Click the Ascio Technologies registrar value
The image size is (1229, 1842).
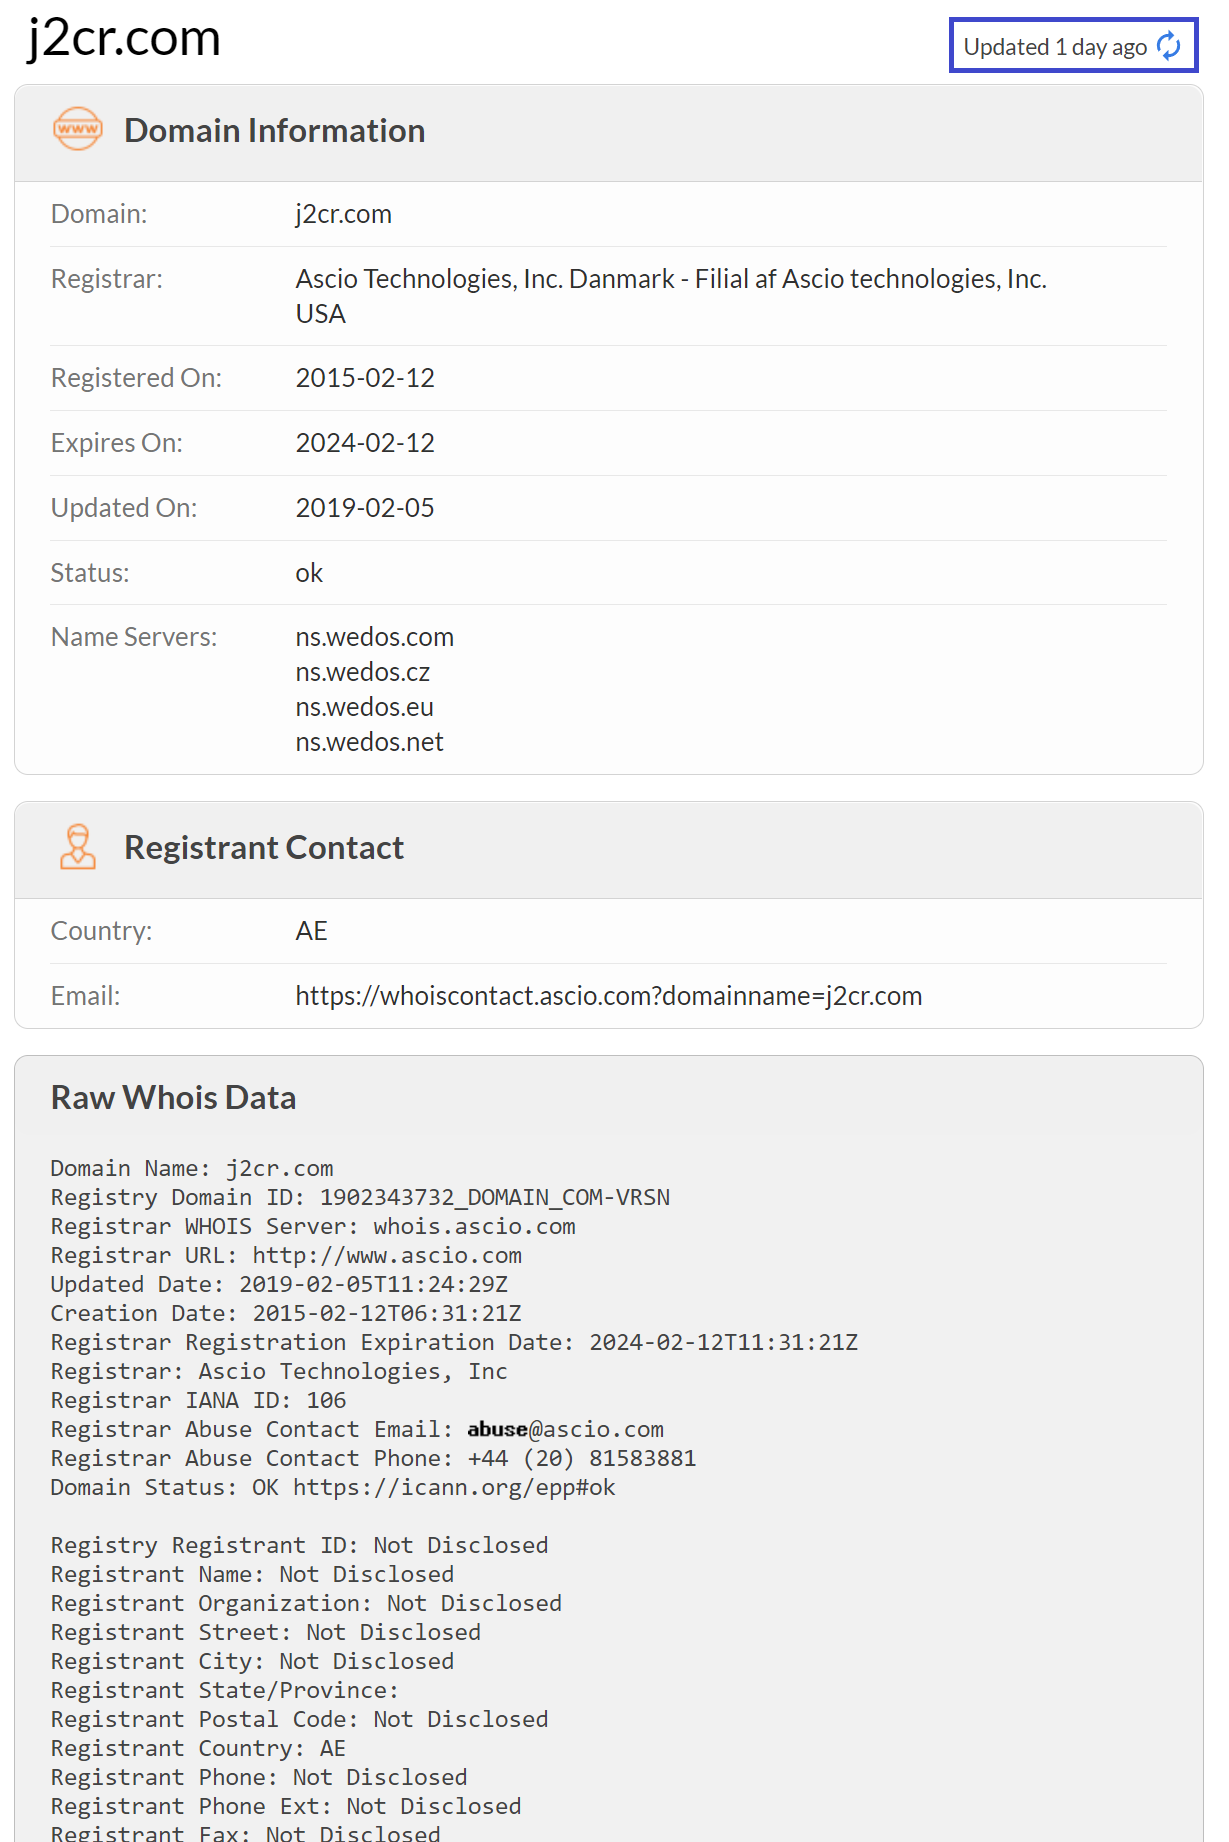click(x=671, y=296)
